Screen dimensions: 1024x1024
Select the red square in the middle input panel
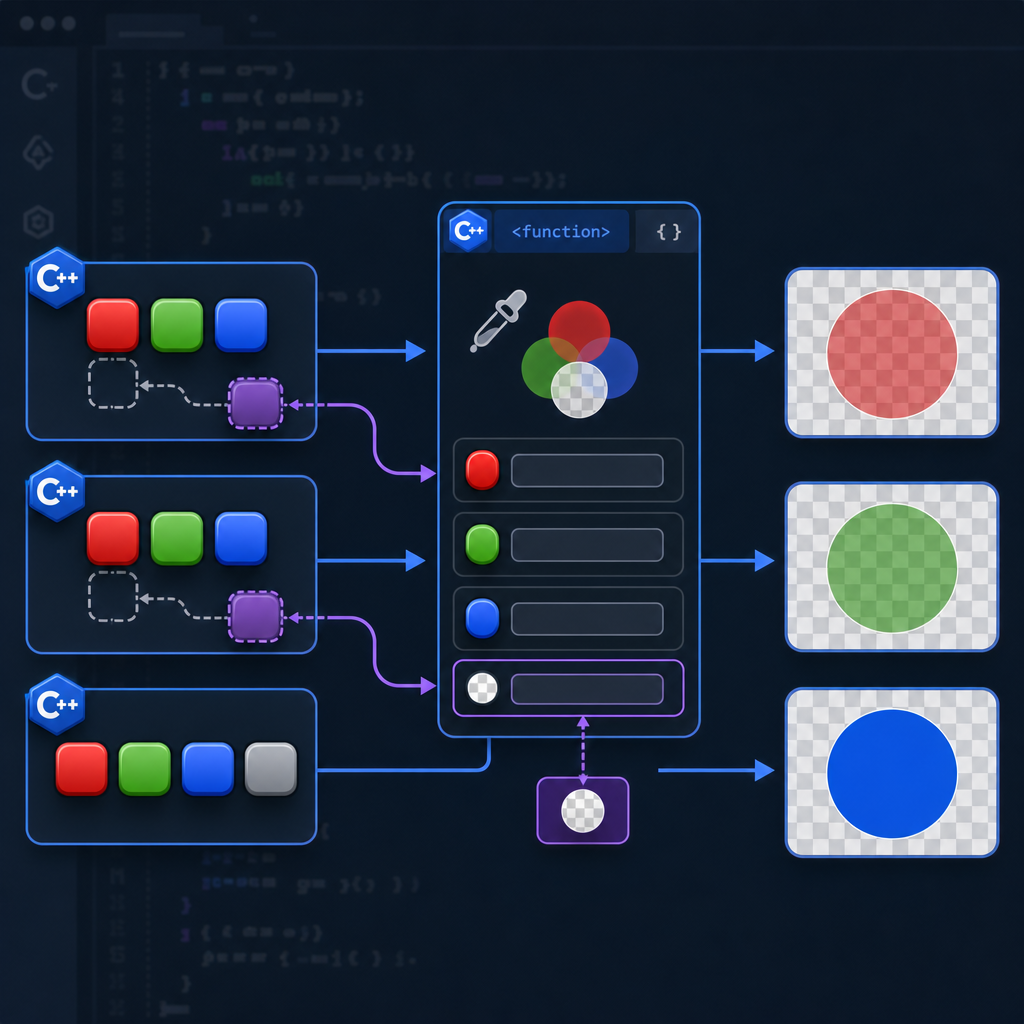[x=113, y=538]
